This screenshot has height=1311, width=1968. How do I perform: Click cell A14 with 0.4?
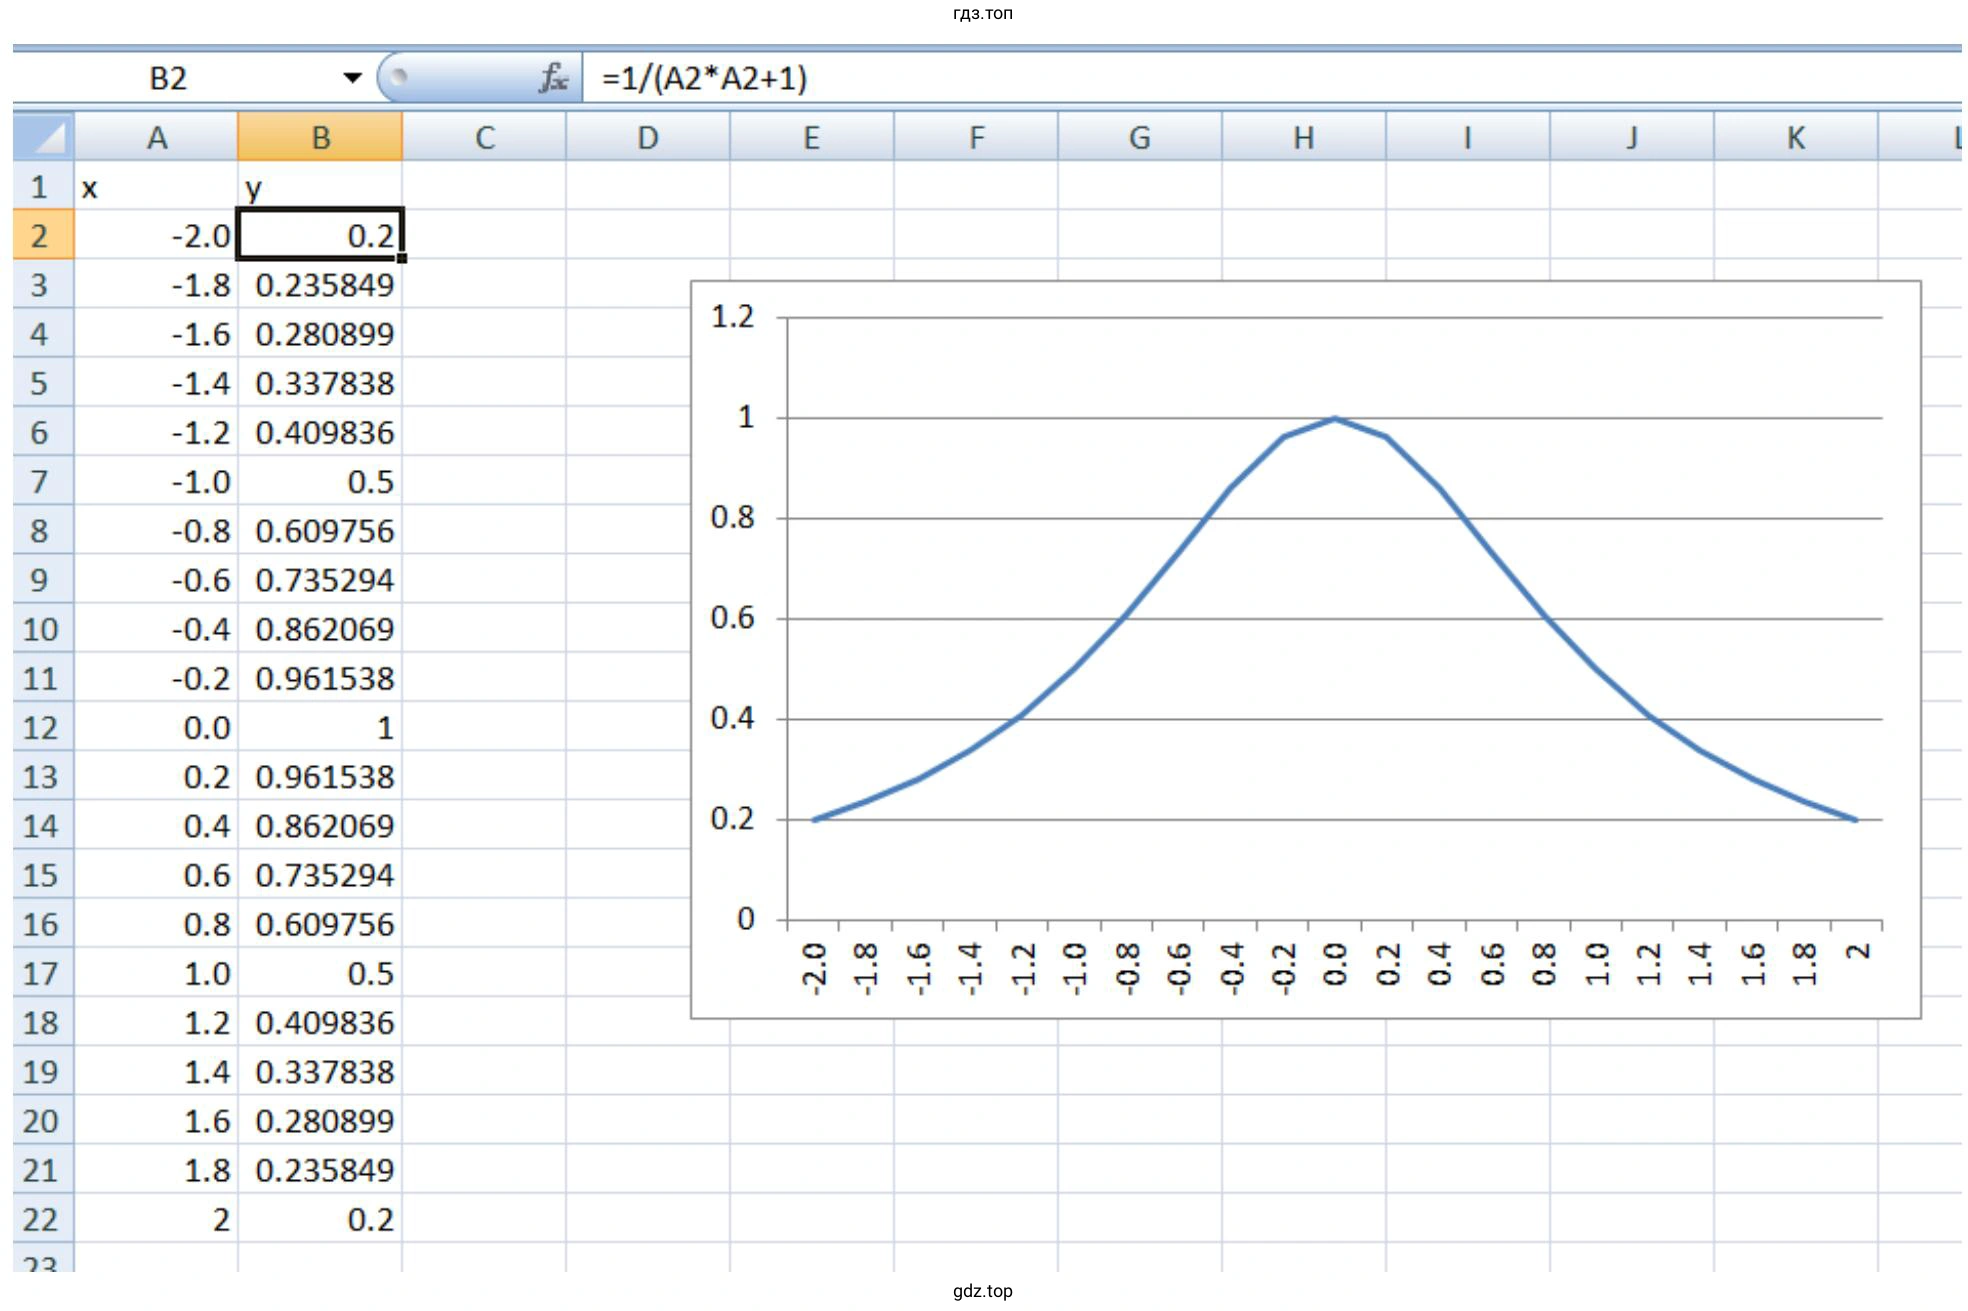click(x=156, y=825)
